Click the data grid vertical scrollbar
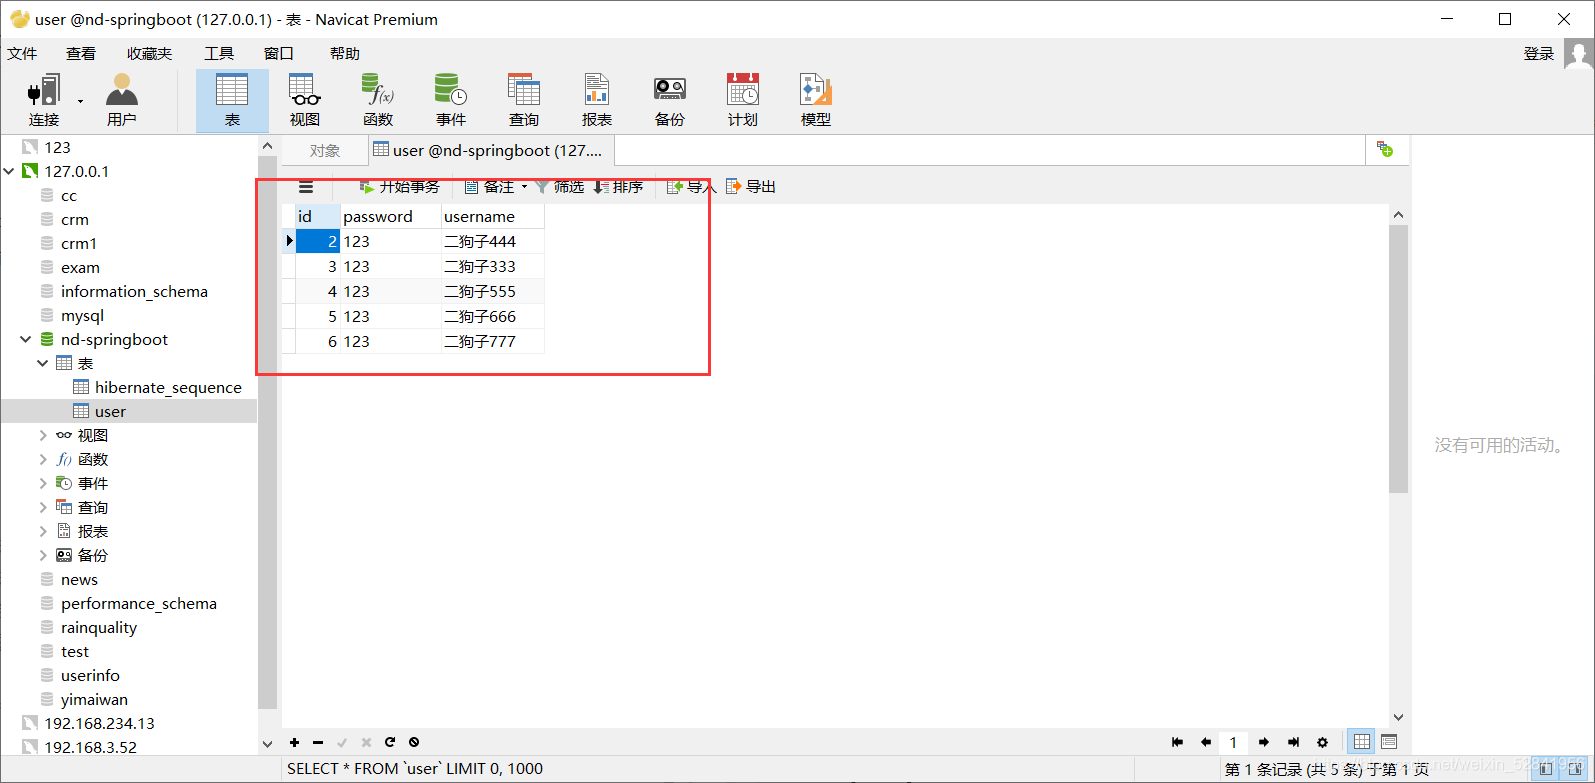This screenshot has height=783, width=1595. (x=1398, y=360)
